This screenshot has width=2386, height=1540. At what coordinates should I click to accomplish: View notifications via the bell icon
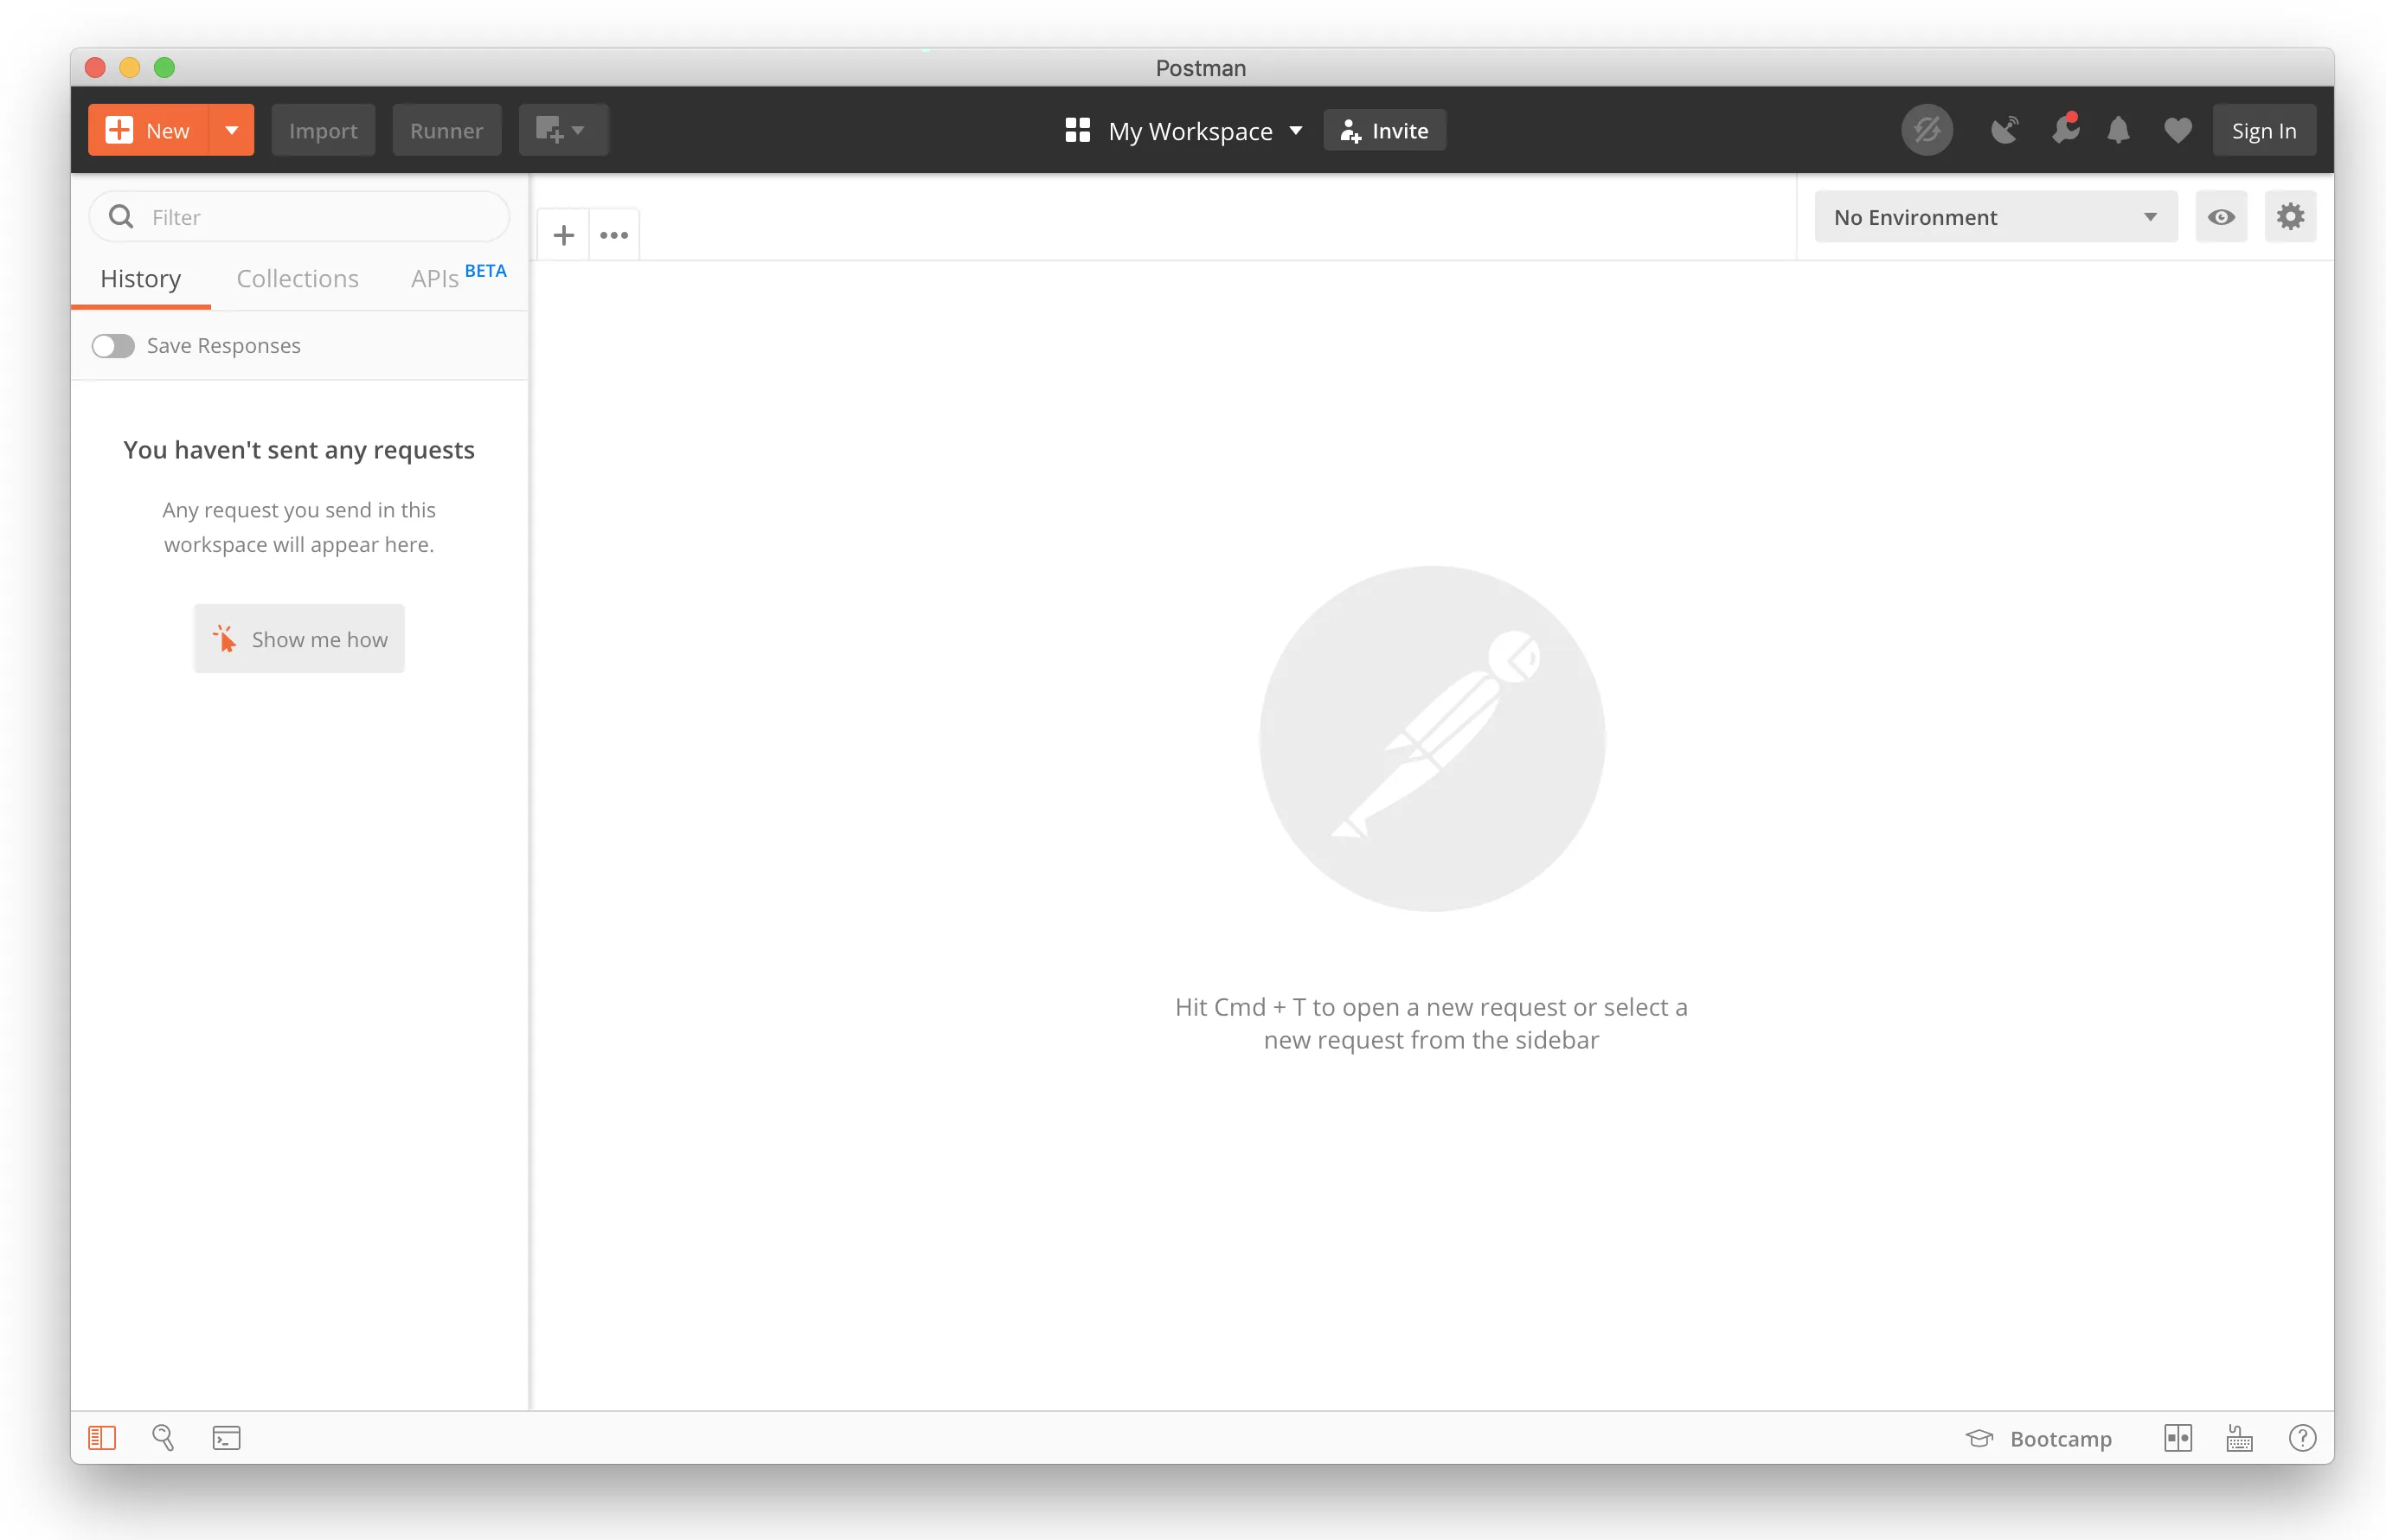(2118, 129)
